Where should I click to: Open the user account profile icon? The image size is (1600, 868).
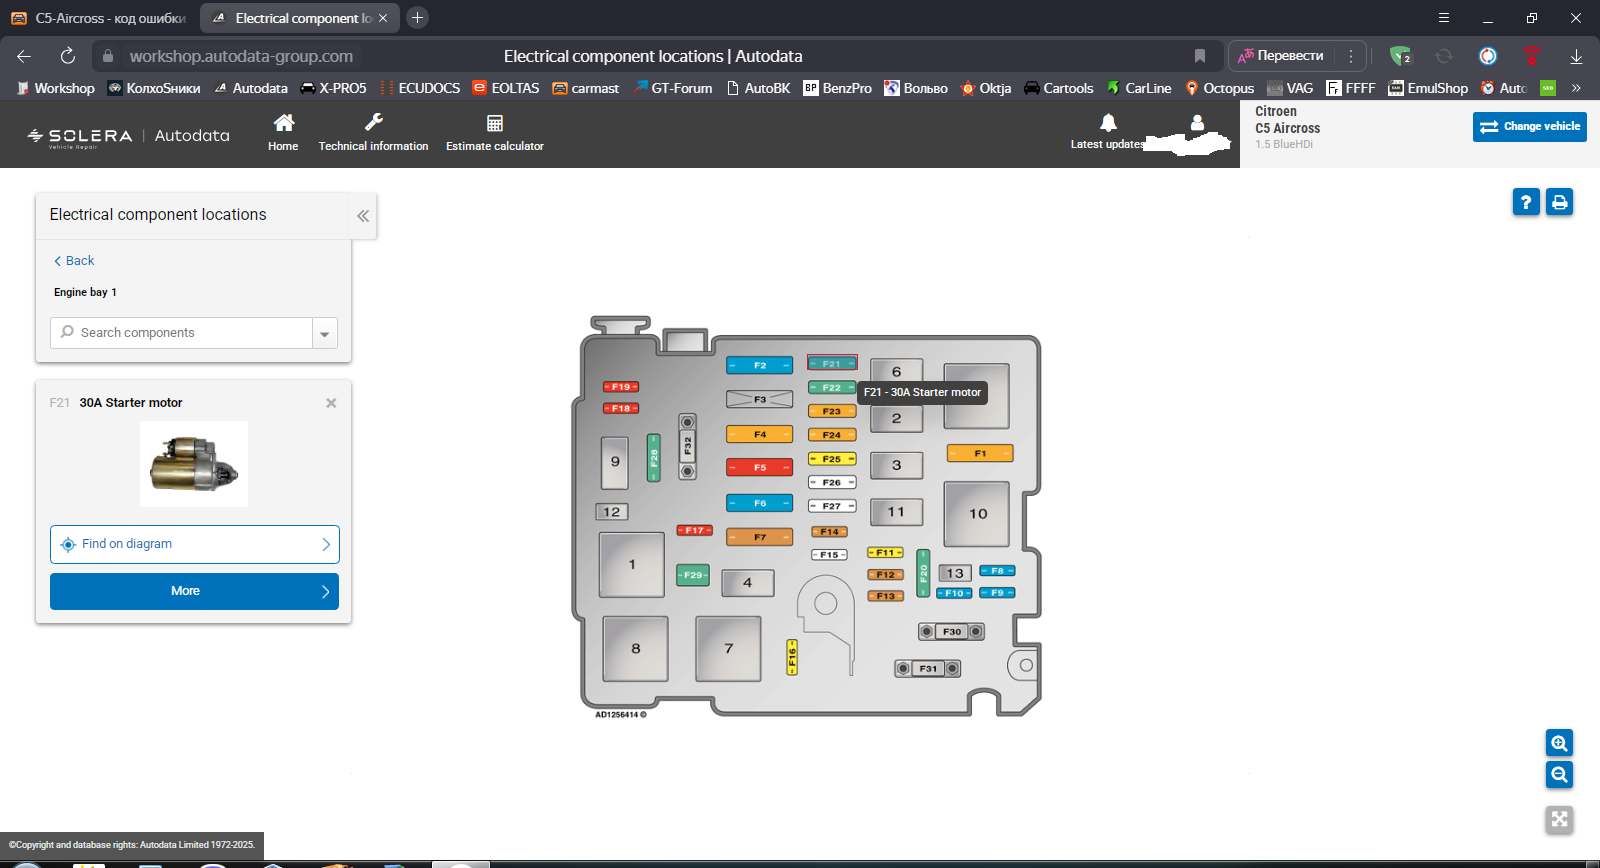1197,123
